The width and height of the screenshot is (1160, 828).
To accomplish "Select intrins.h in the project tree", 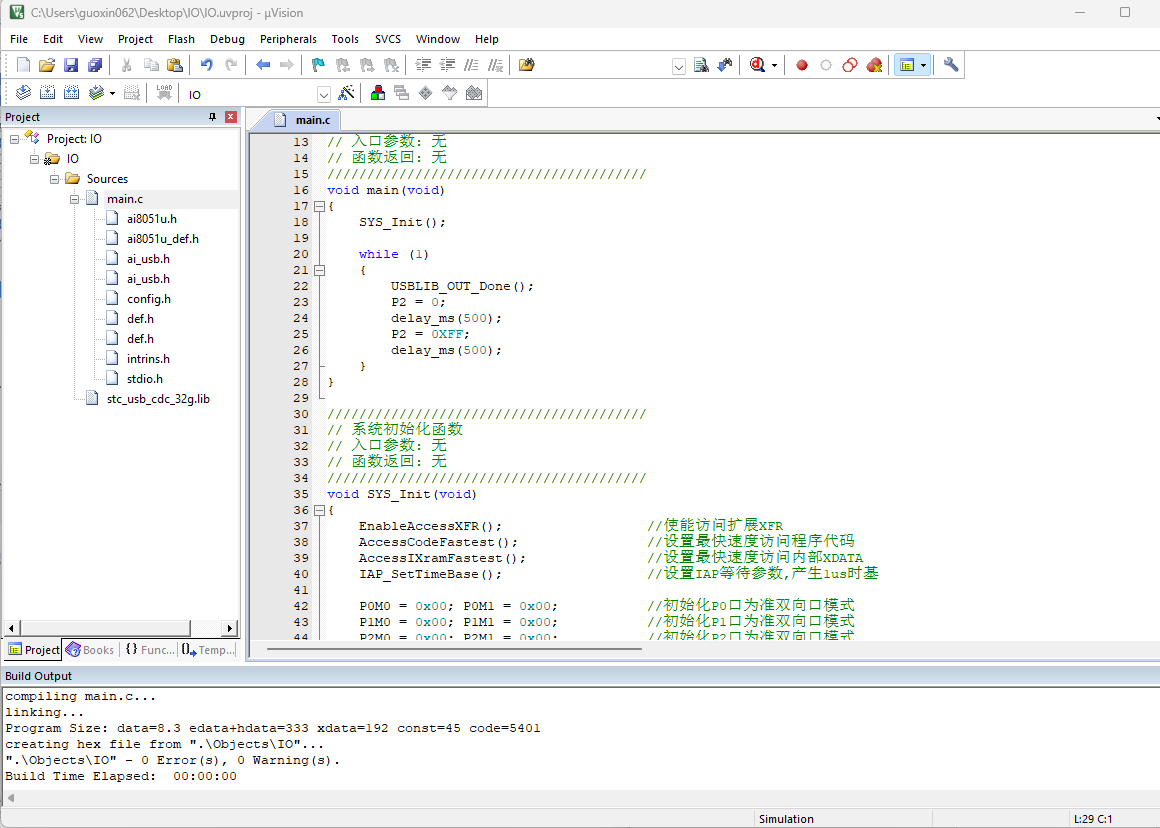I will tap(148, 359).
